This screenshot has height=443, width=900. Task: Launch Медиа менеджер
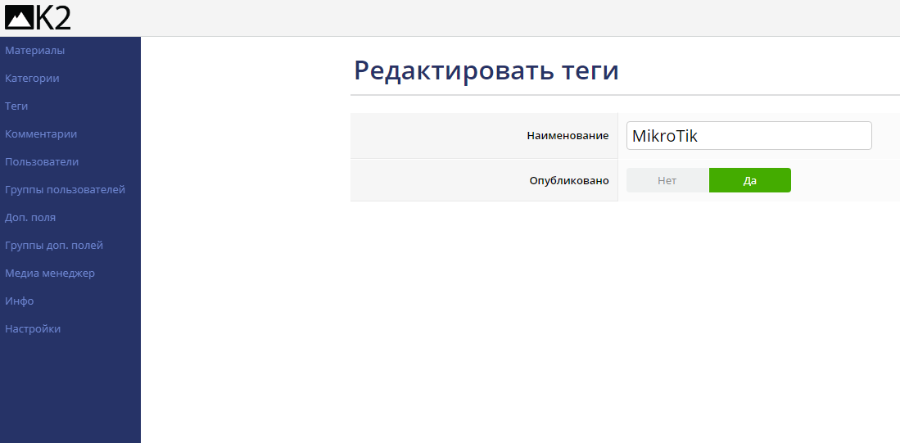point(50,273)
